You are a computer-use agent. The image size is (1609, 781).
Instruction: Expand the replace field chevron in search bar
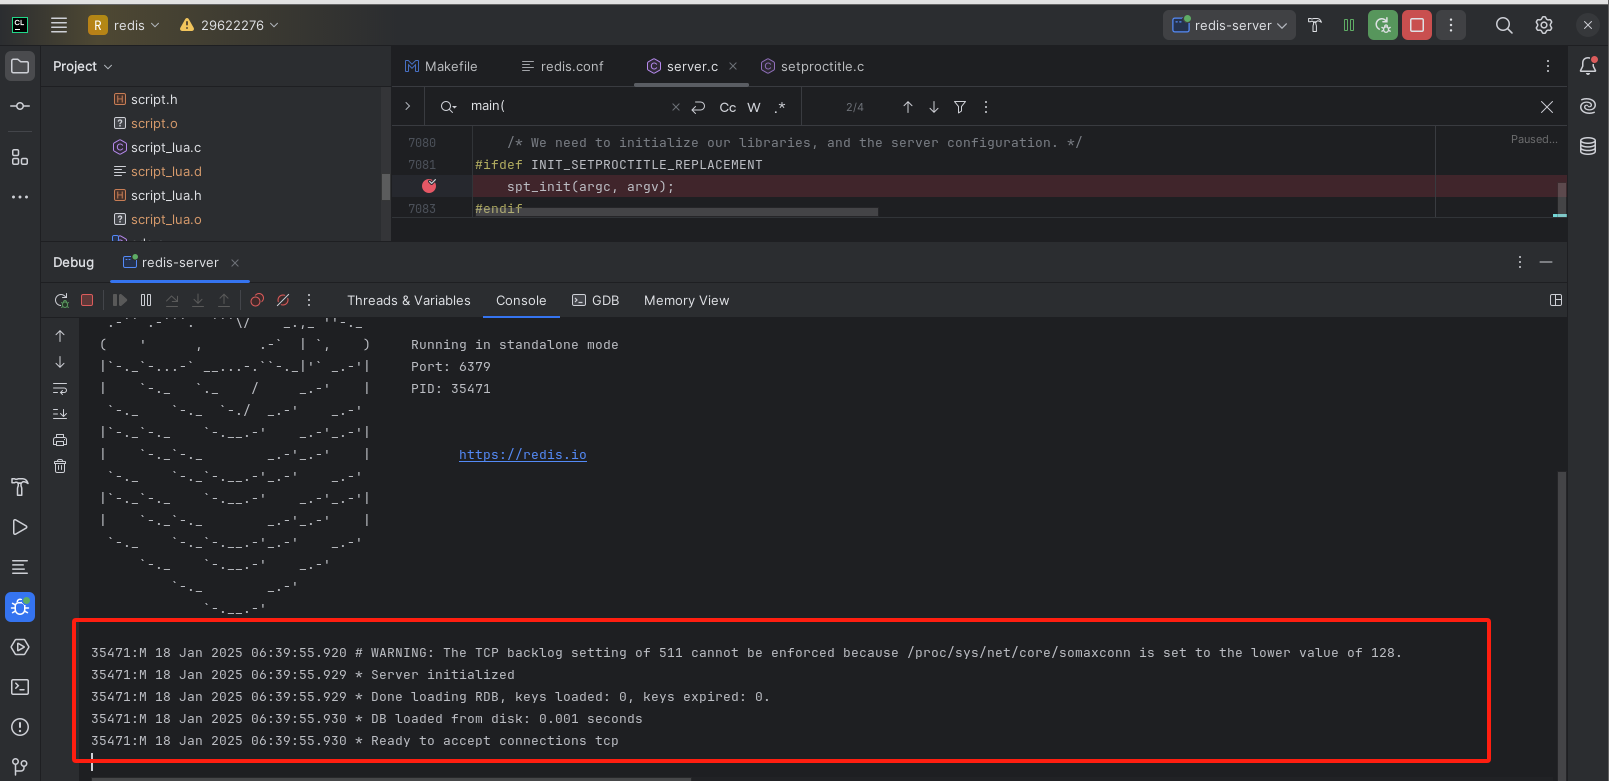tap(407, 106)
